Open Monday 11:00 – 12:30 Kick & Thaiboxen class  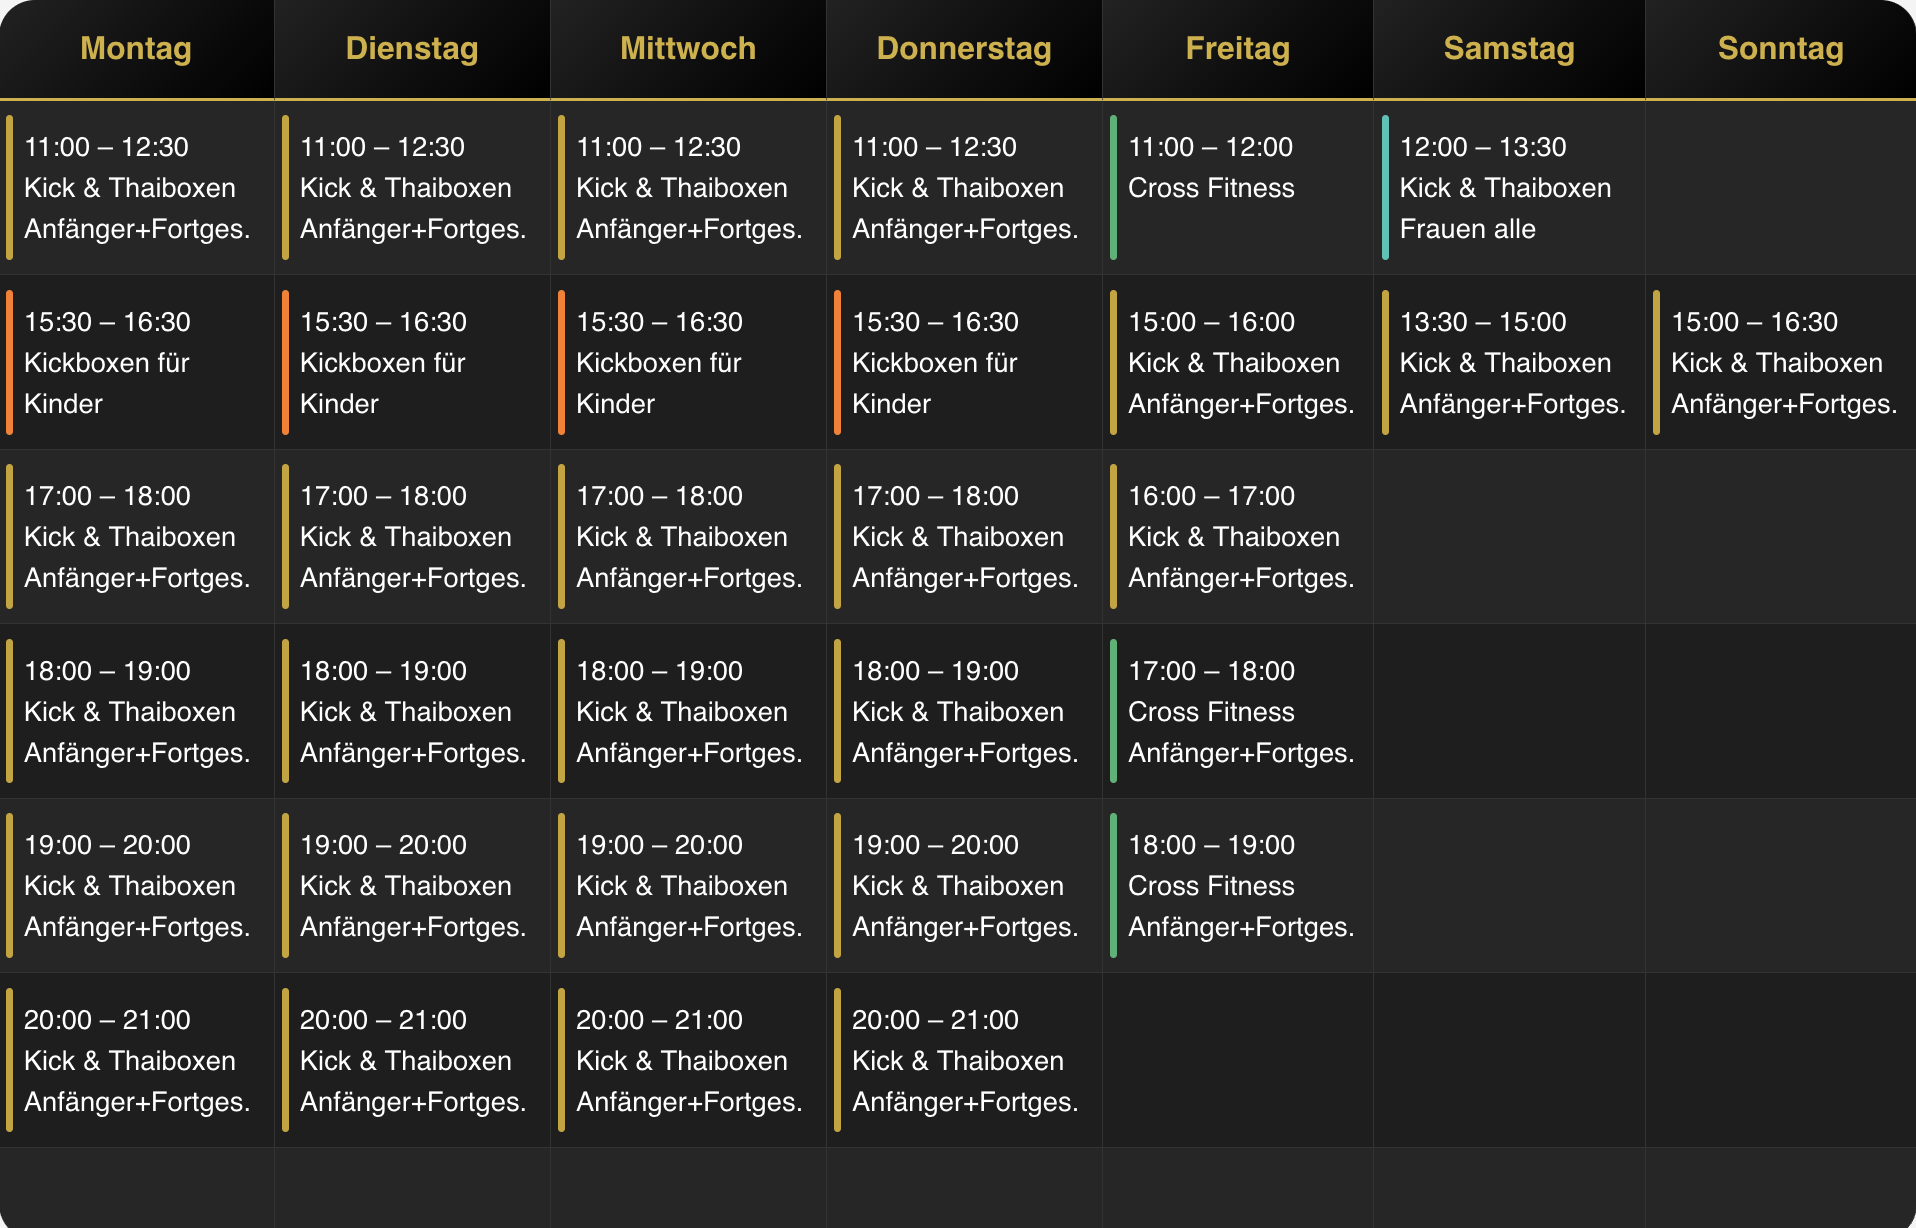tap(137, 187)
